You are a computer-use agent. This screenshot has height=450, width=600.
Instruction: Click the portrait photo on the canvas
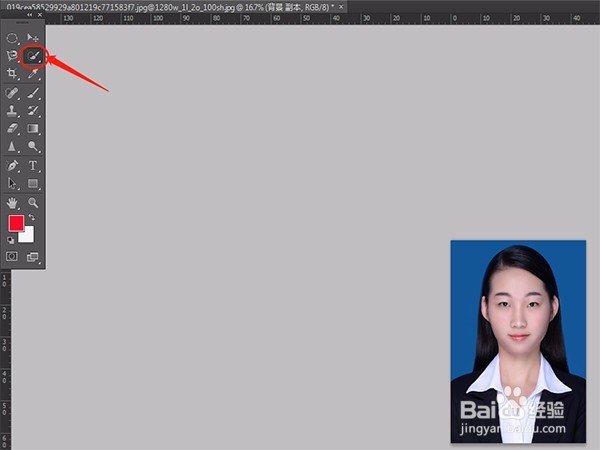518,341
